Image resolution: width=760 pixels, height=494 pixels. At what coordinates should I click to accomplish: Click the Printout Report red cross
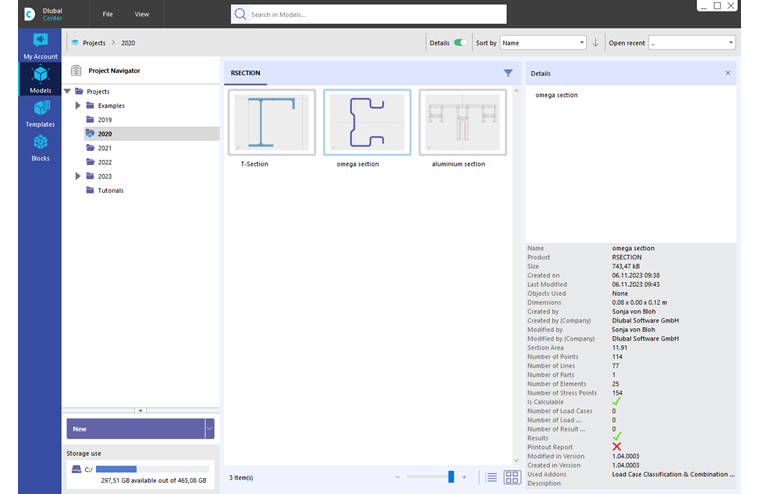(x=617, y=446)
